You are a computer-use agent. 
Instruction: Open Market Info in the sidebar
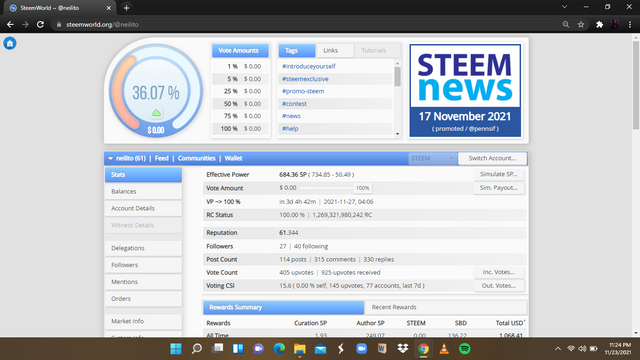tap(143, 321)
